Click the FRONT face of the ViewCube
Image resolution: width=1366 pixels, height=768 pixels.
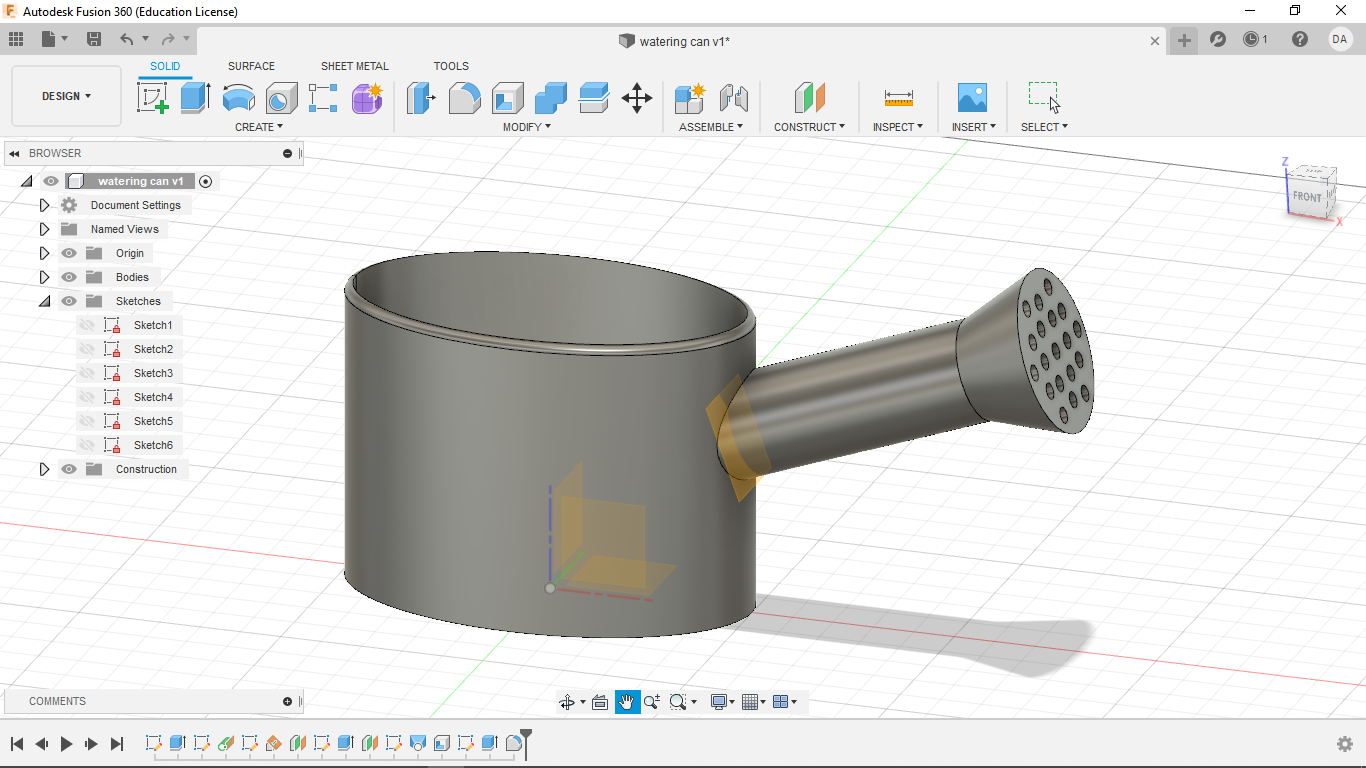coord(1307,197)
